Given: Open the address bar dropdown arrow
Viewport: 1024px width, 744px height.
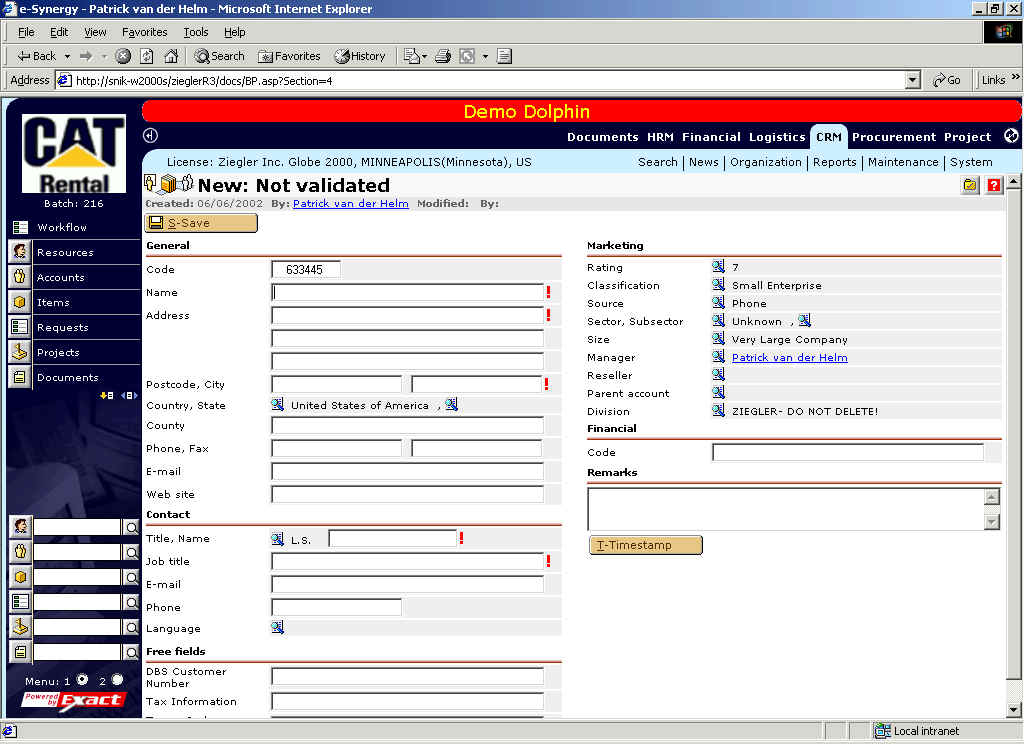Looking at the screenshot, I should [913, 80].
